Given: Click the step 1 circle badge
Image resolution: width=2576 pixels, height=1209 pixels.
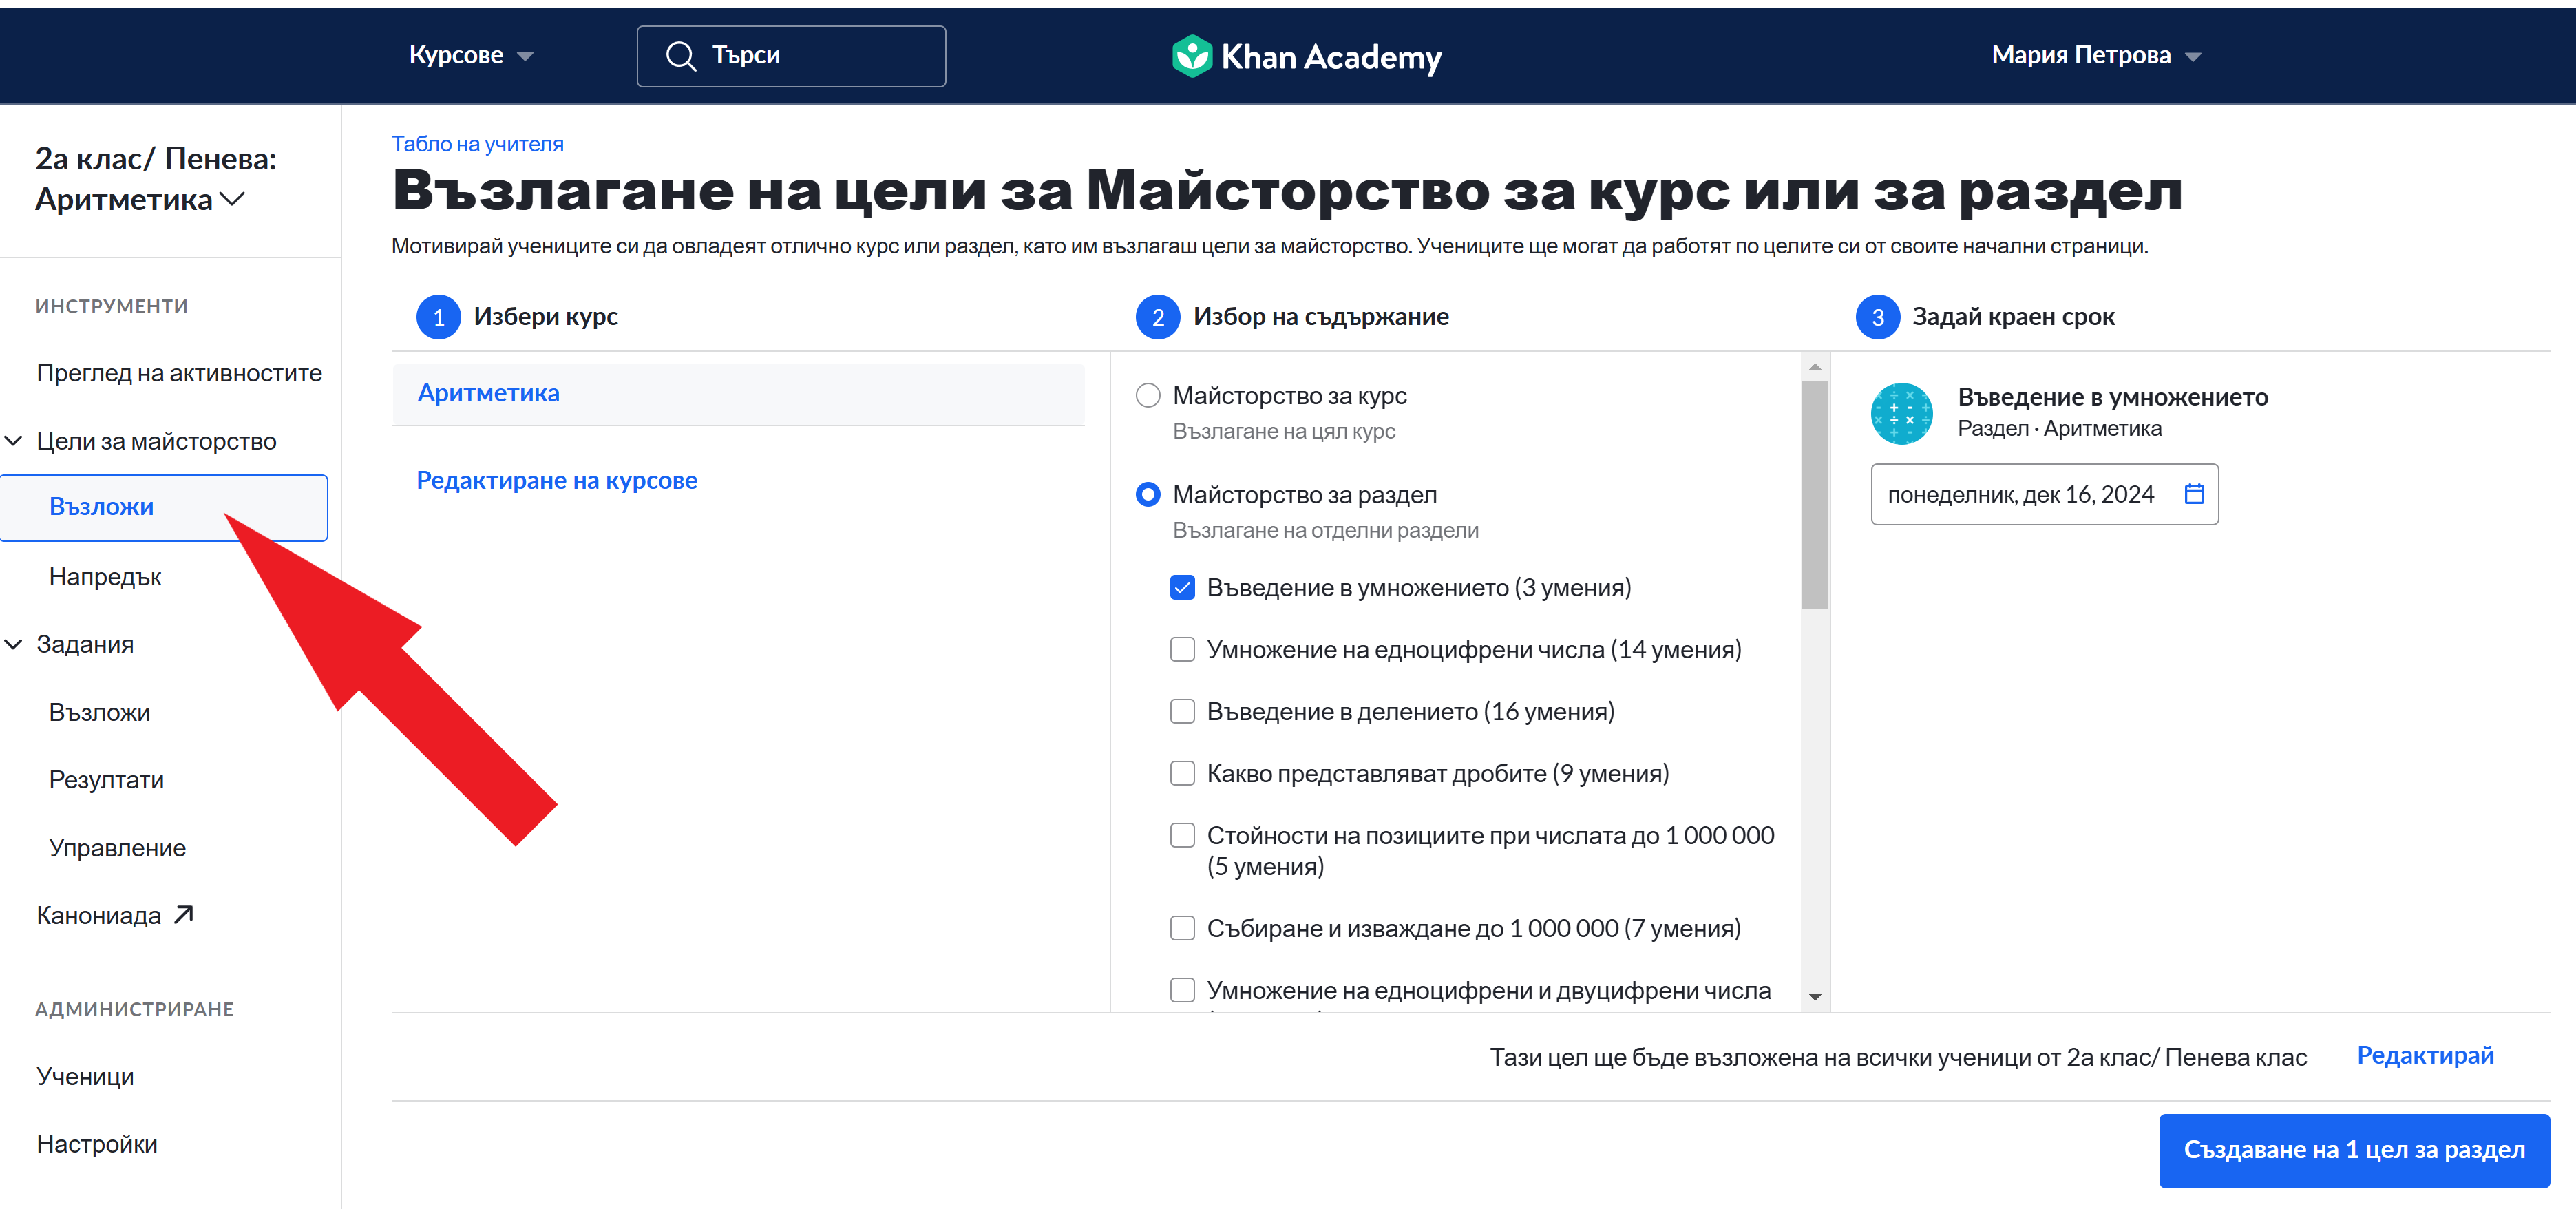Looking at the screenshot, I should (x=438, y=317).
